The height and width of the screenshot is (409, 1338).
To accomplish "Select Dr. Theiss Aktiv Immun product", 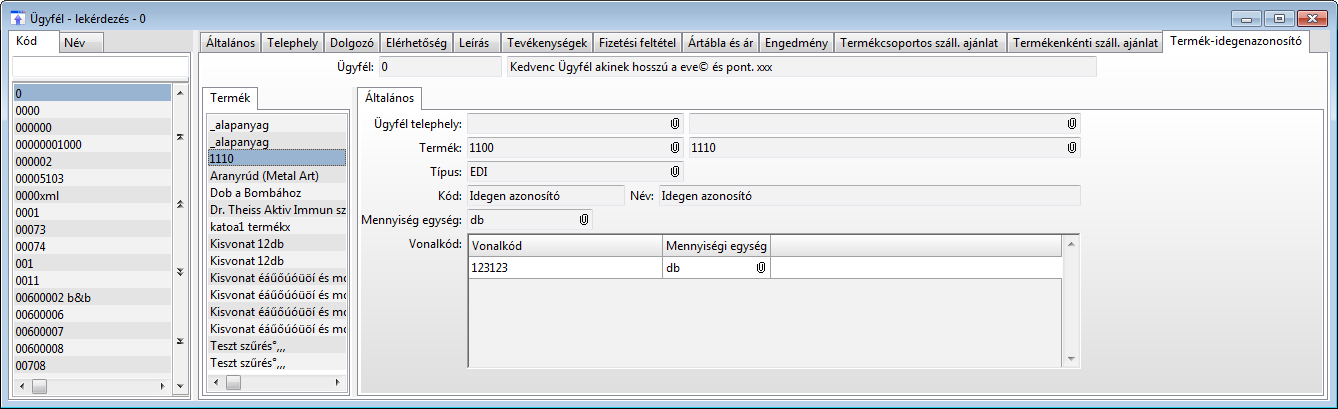I will click(277, 209).
